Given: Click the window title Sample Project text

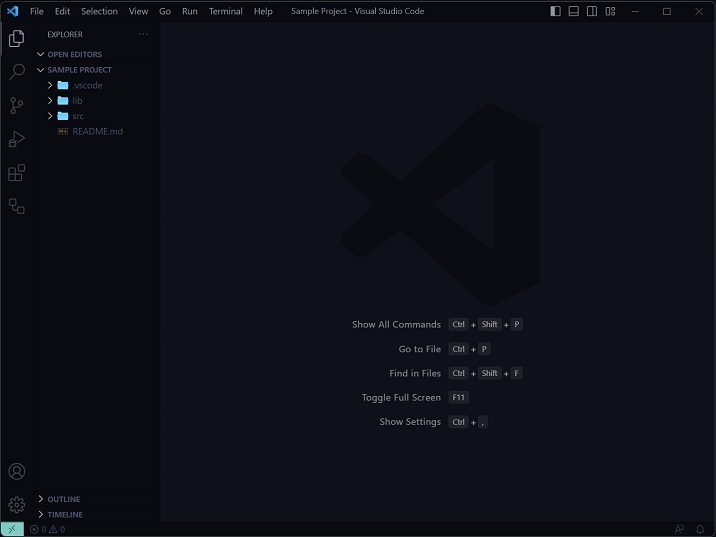Looking at the screenshot, I should 358,11.
